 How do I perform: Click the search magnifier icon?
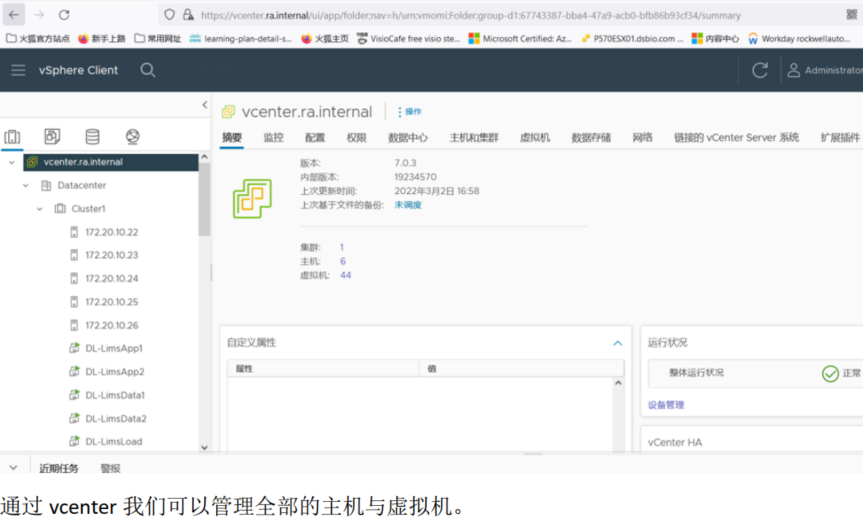(x=148, y=70)
